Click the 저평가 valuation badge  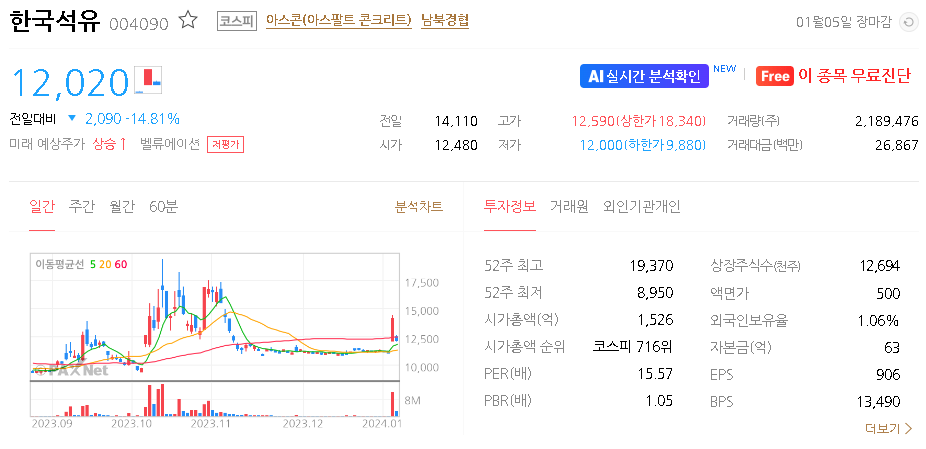pos(225,144)
